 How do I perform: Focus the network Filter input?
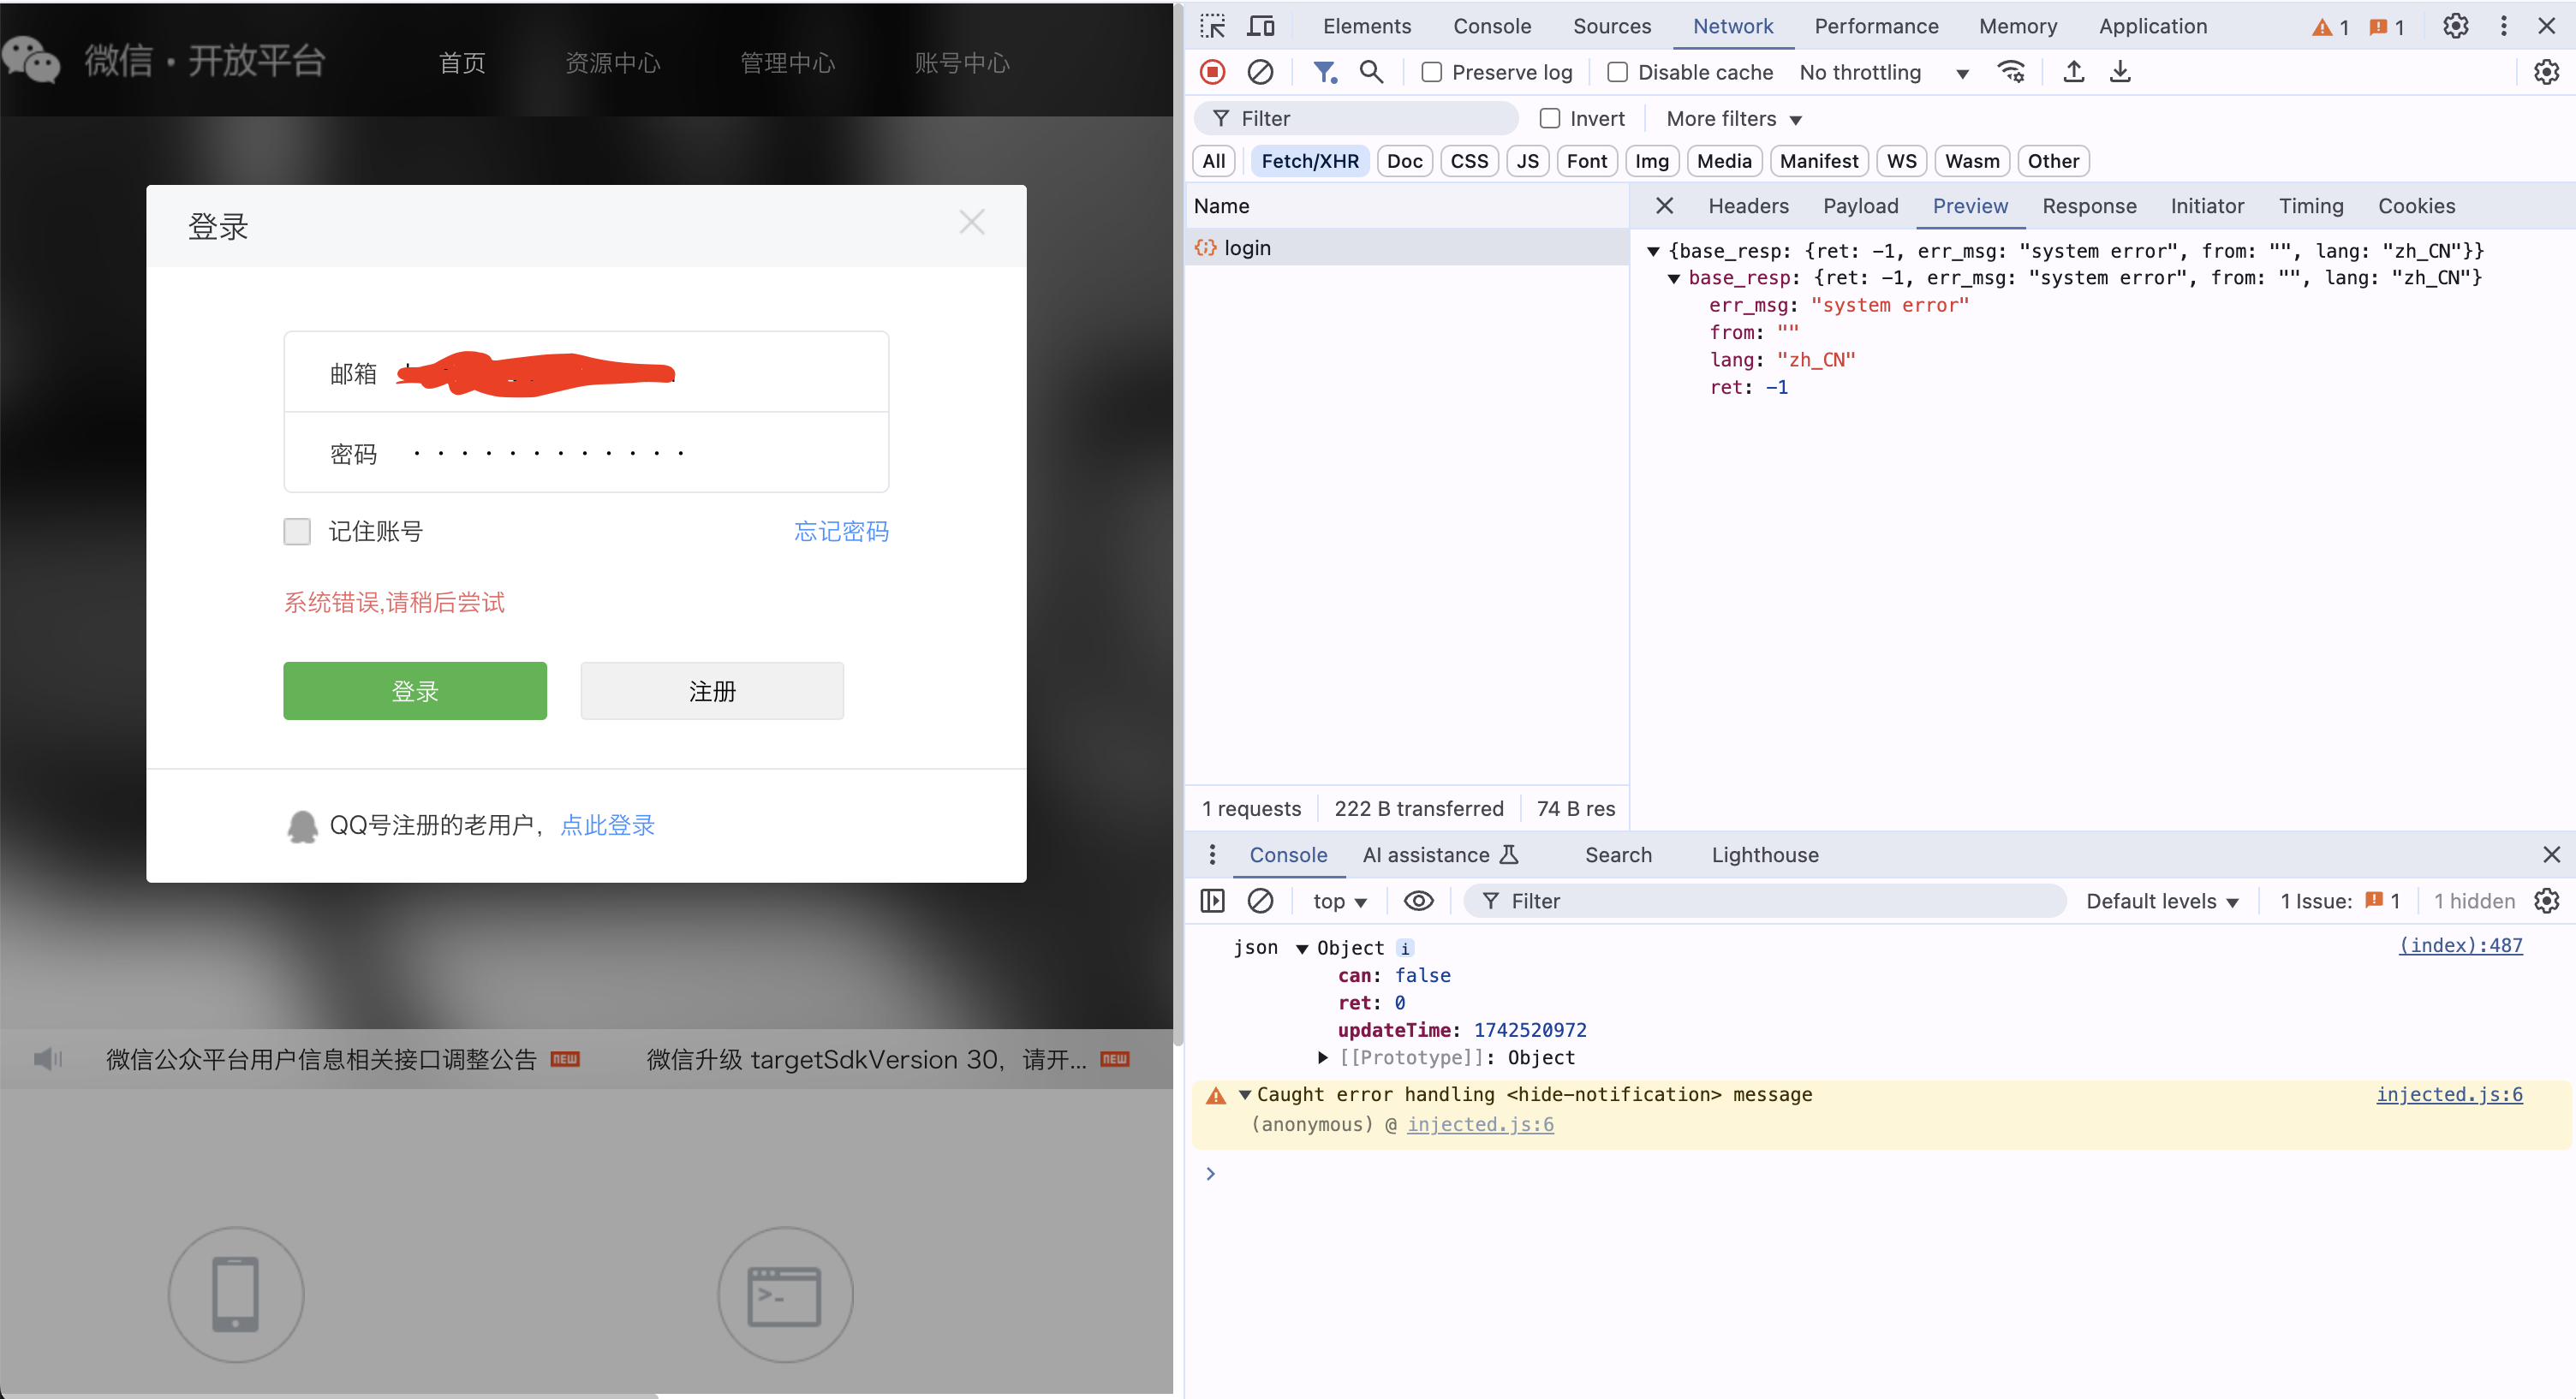pos(1356,118)
